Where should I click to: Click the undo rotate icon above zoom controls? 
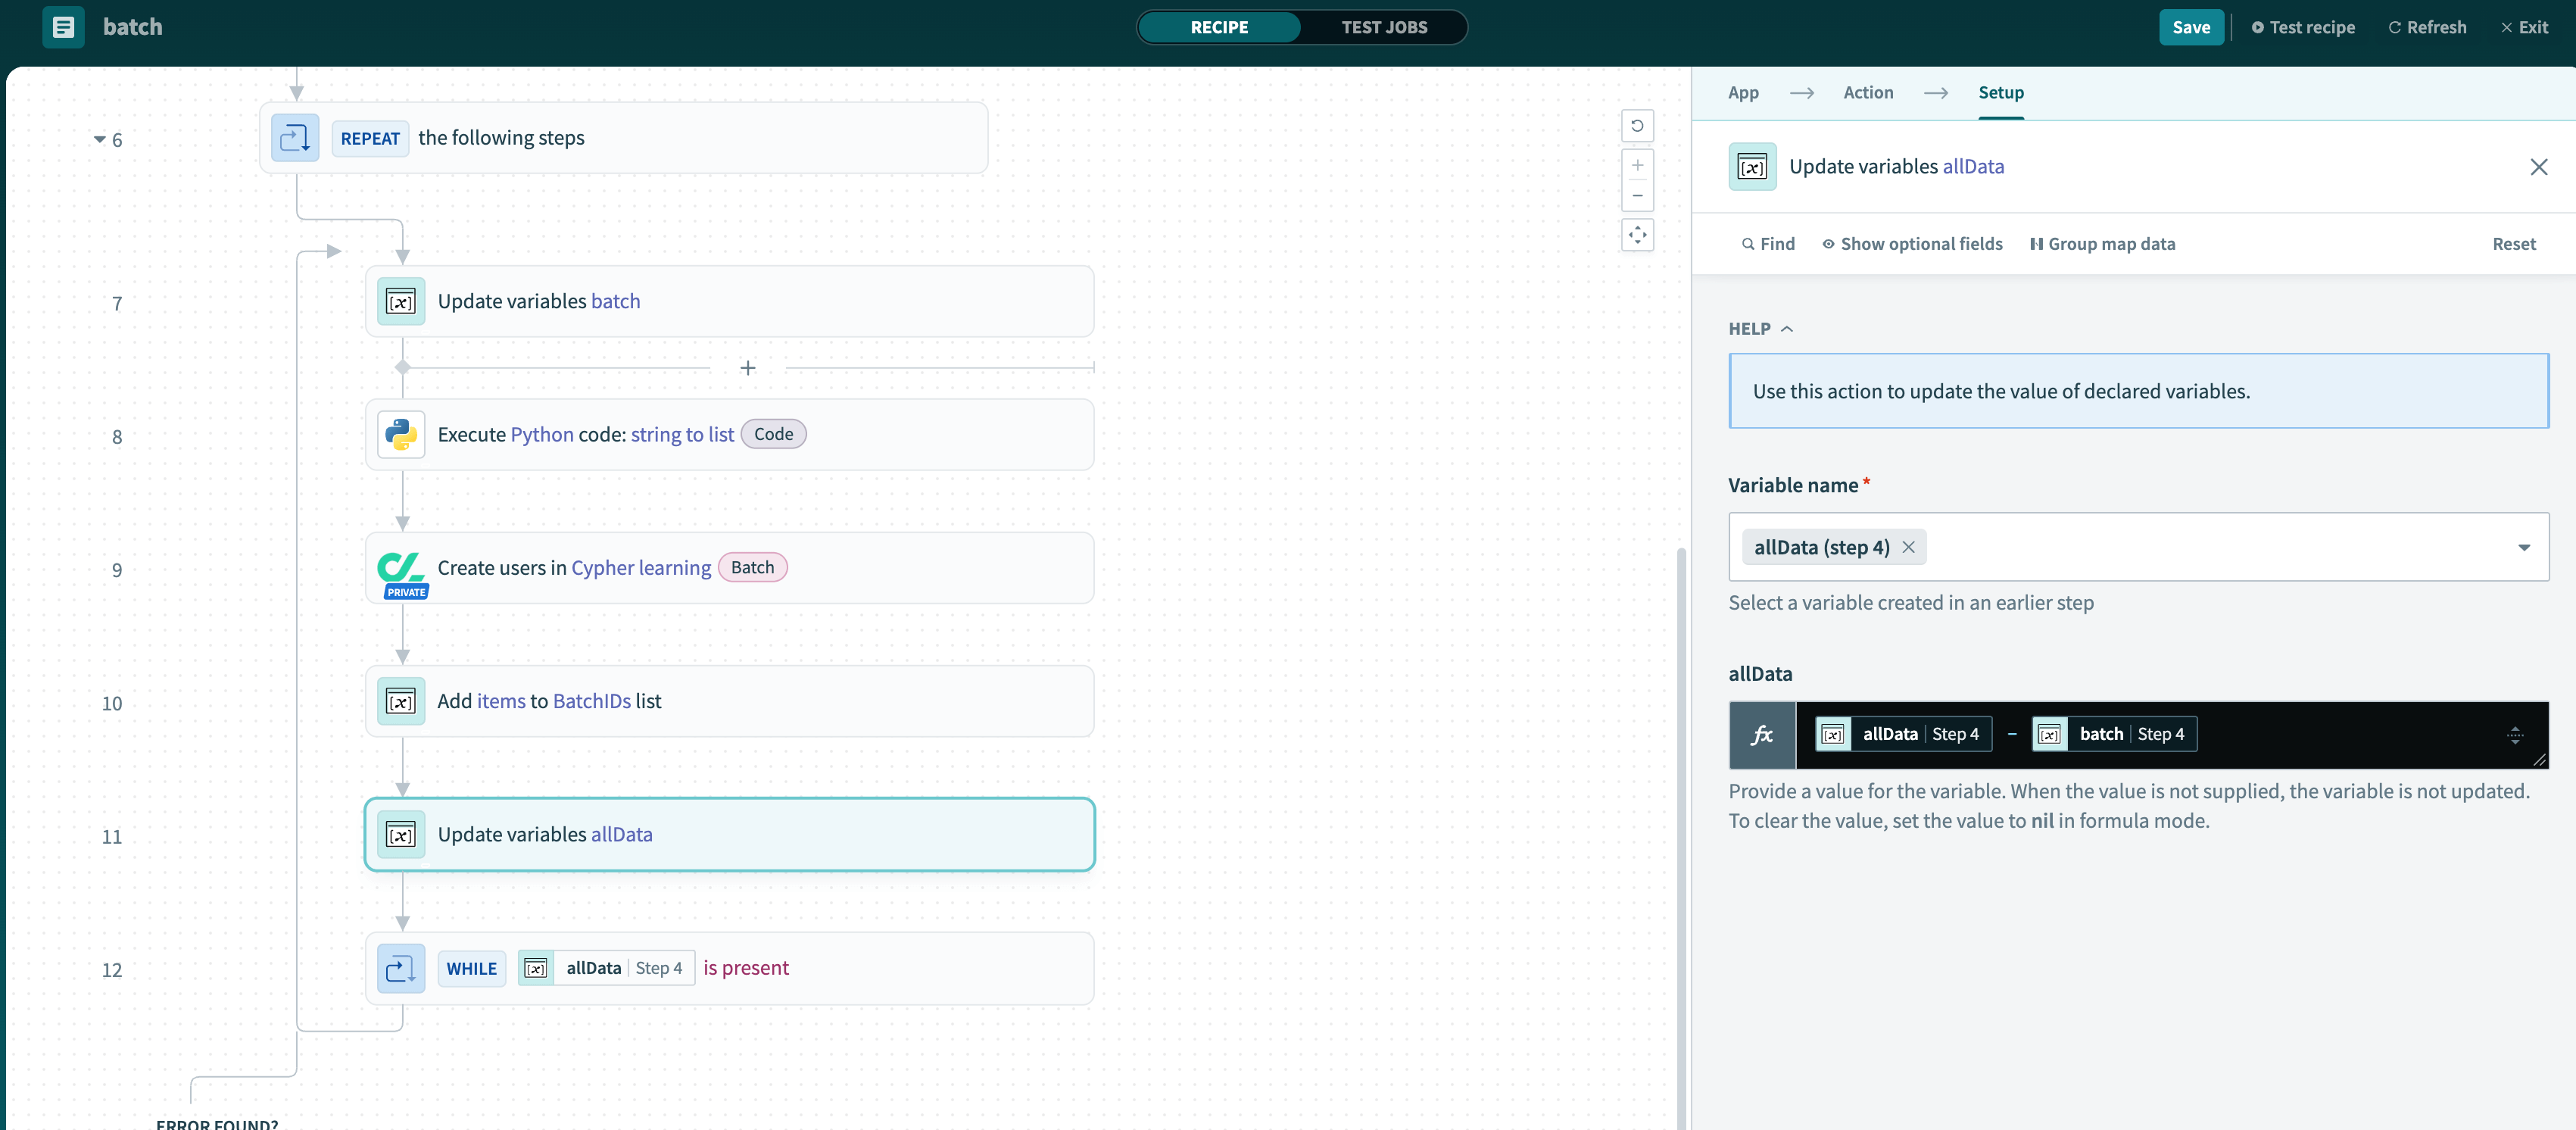1637,126
